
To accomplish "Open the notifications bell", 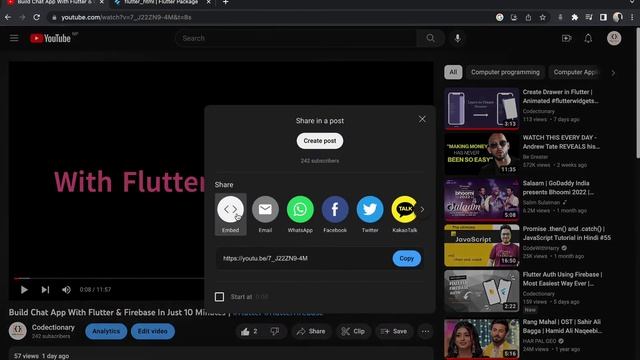I will [x=588, y=38].
